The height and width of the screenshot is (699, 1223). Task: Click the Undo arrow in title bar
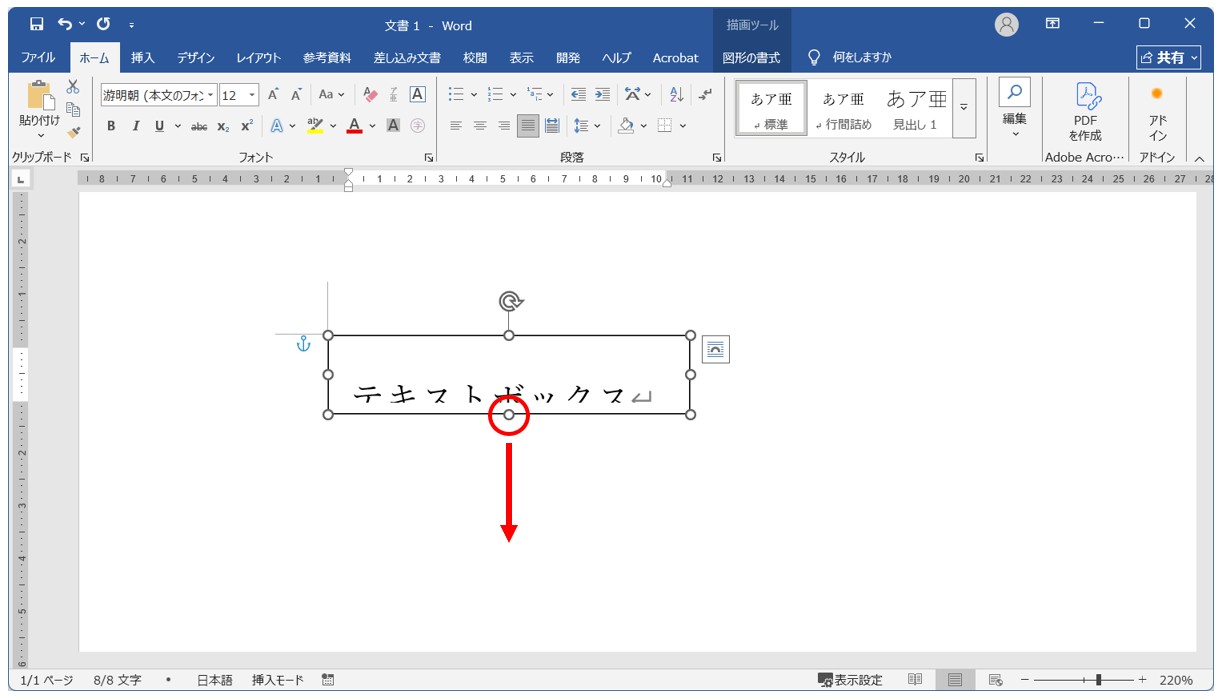65,24
